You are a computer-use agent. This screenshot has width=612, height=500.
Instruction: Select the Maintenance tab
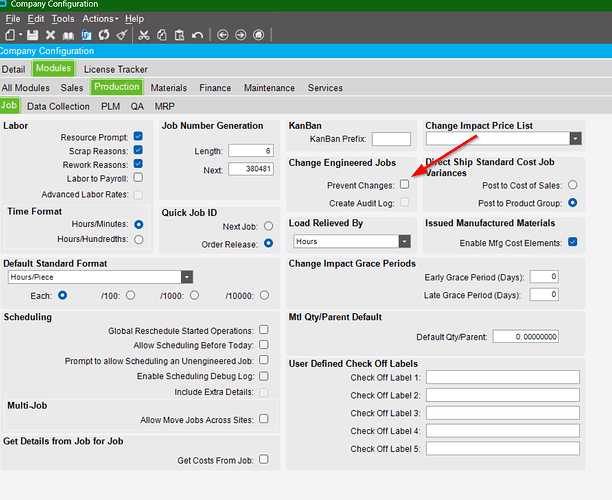[x=269, y=88]
